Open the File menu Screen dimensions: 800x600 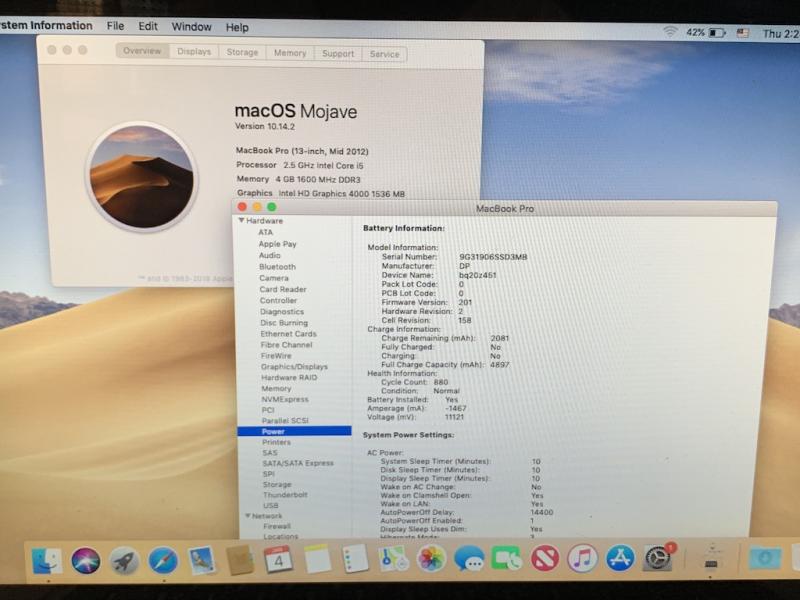coord(115,26)
